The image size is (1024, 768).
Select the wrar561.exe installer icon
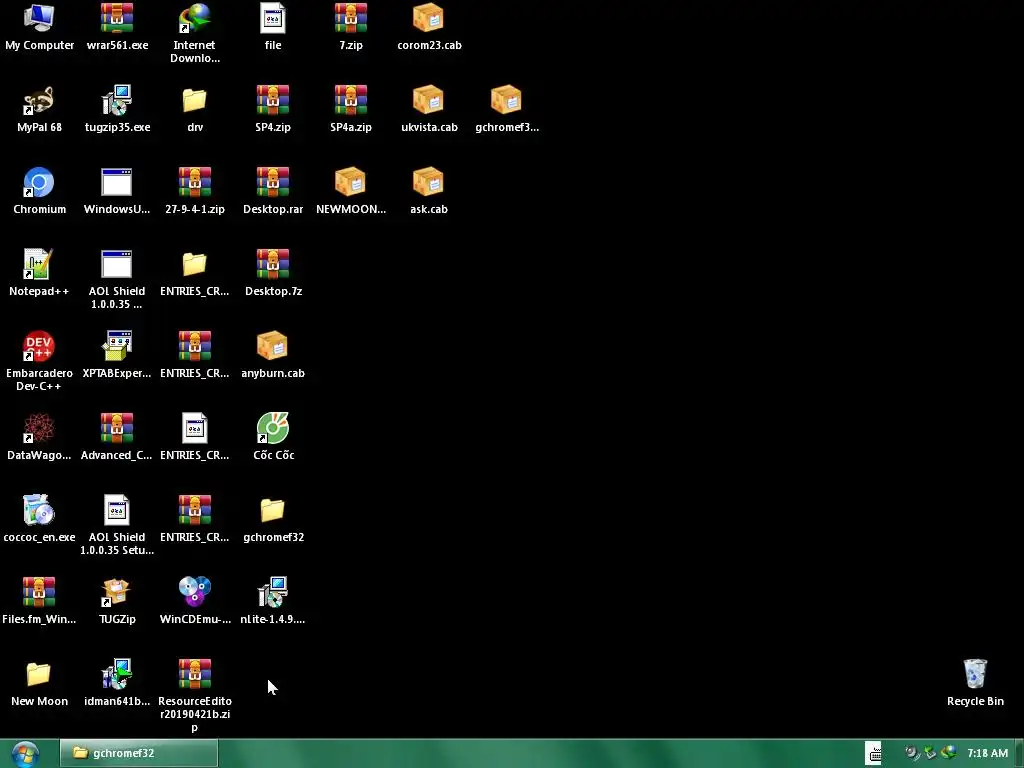[117, 18]
